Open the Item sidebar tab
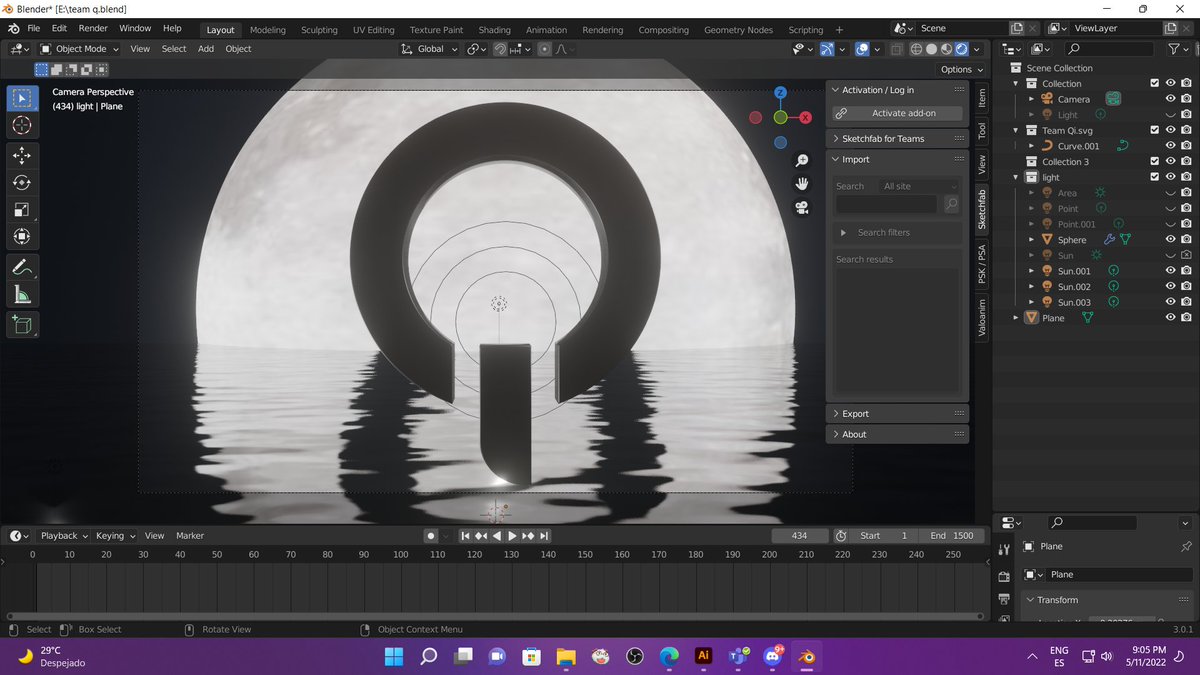The height and width of the screenshot is (675, 1200). pyautogui.click(x=982, y=98)
